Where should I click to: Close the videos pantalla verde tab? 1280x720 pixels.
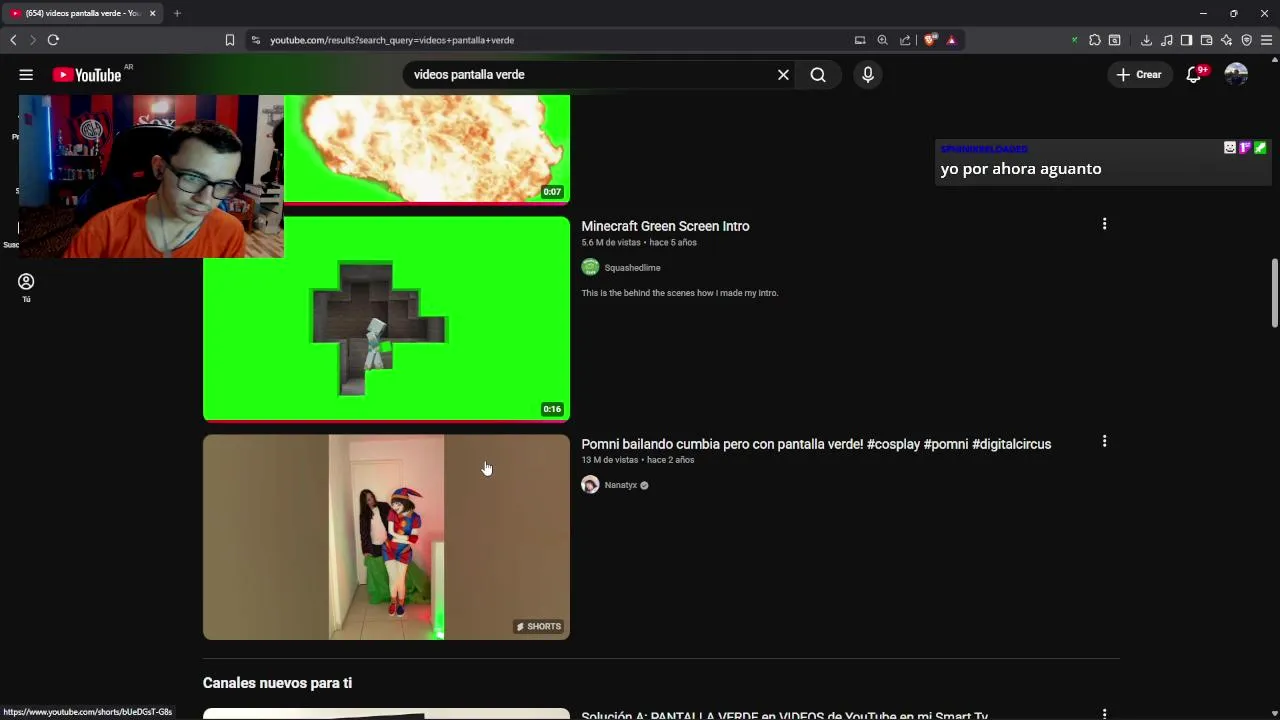152,13
